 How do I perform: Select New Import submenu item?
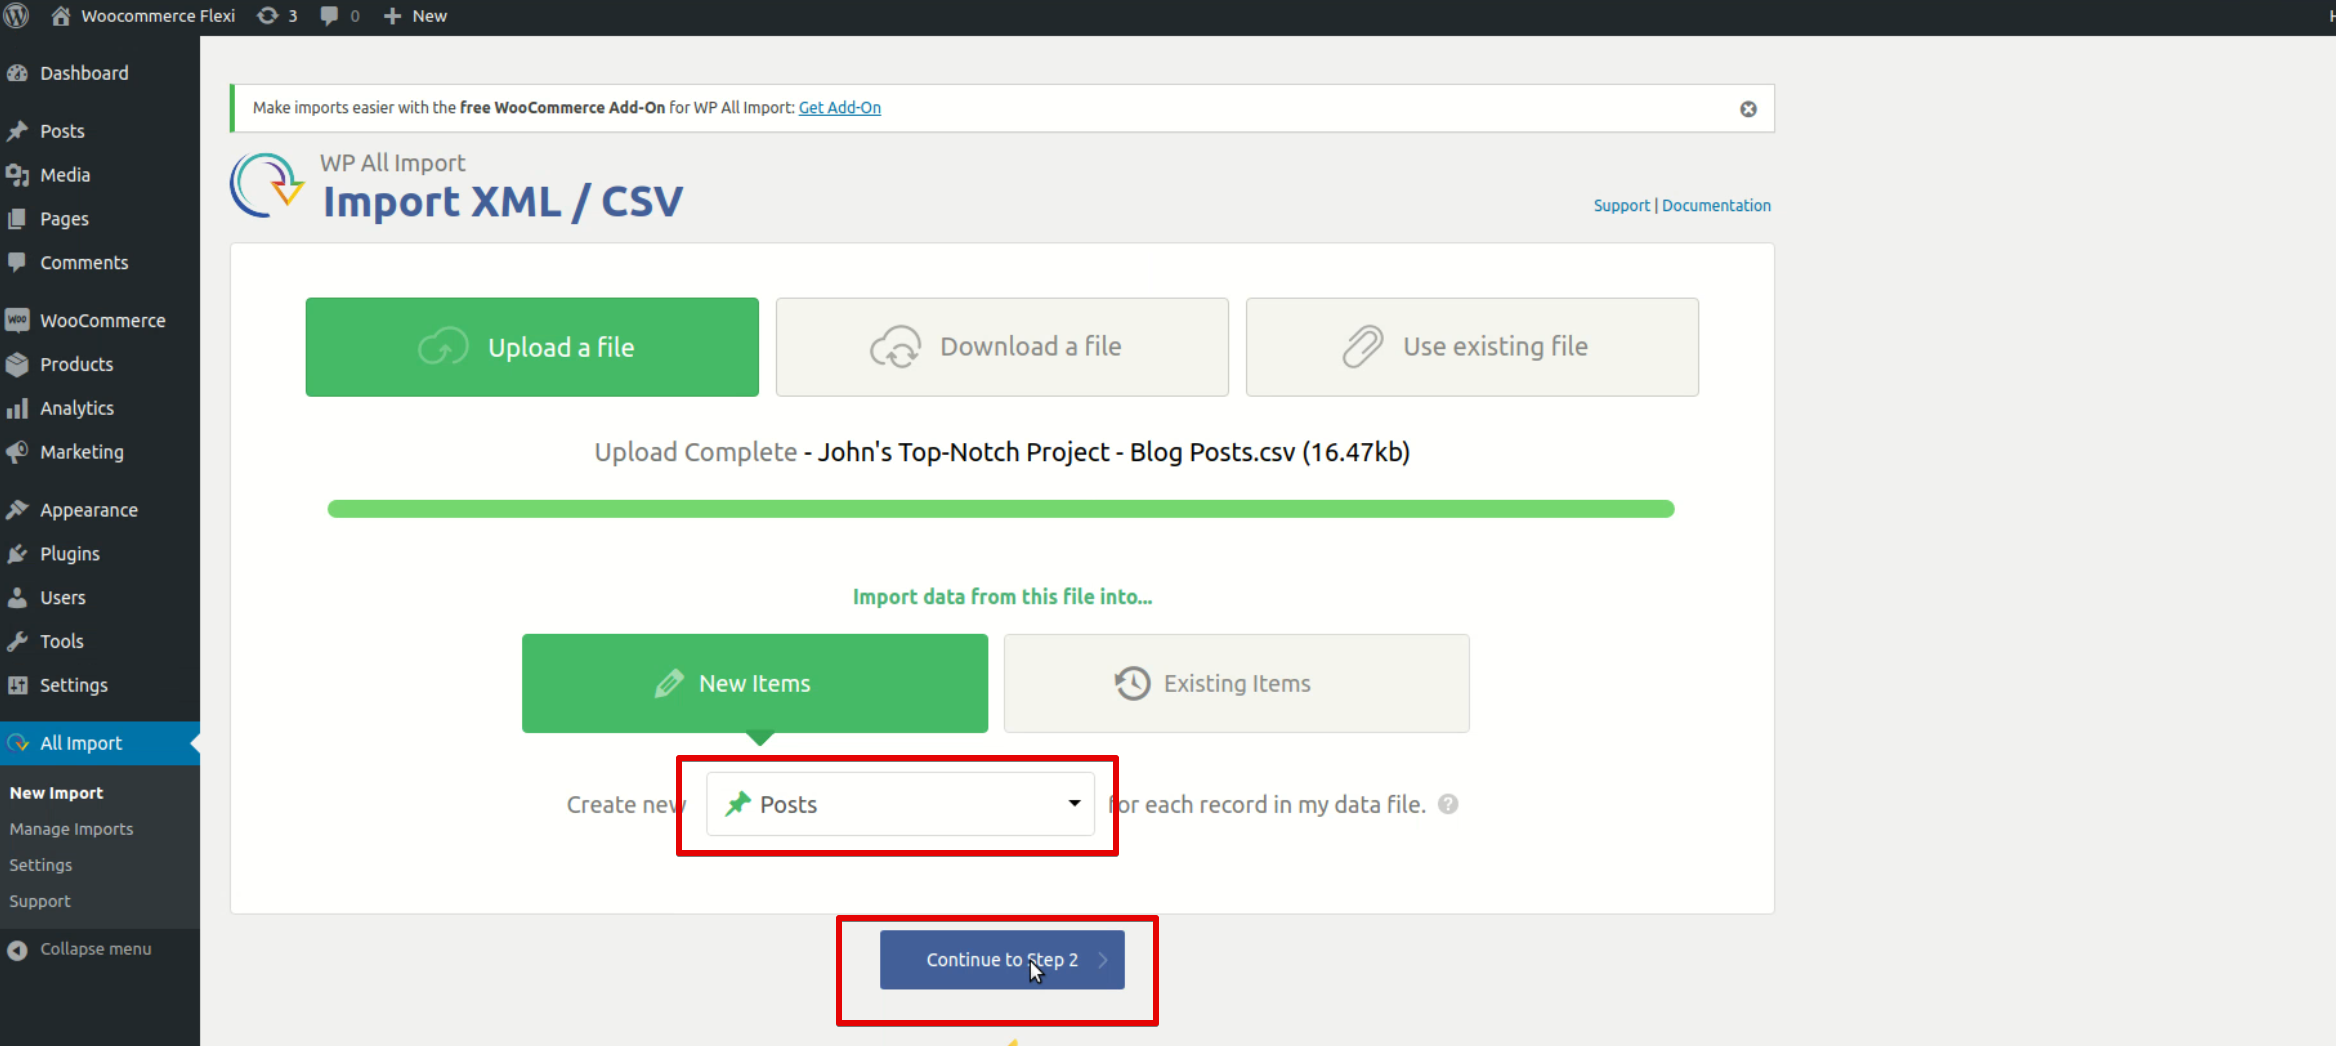[56, 793]
